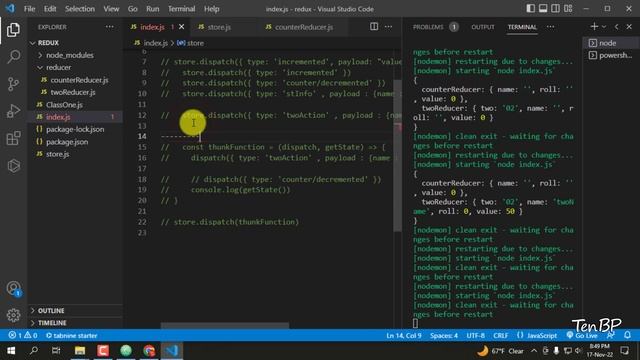Open the Edit menu
The image size is (640, 360).
point(50,9)
